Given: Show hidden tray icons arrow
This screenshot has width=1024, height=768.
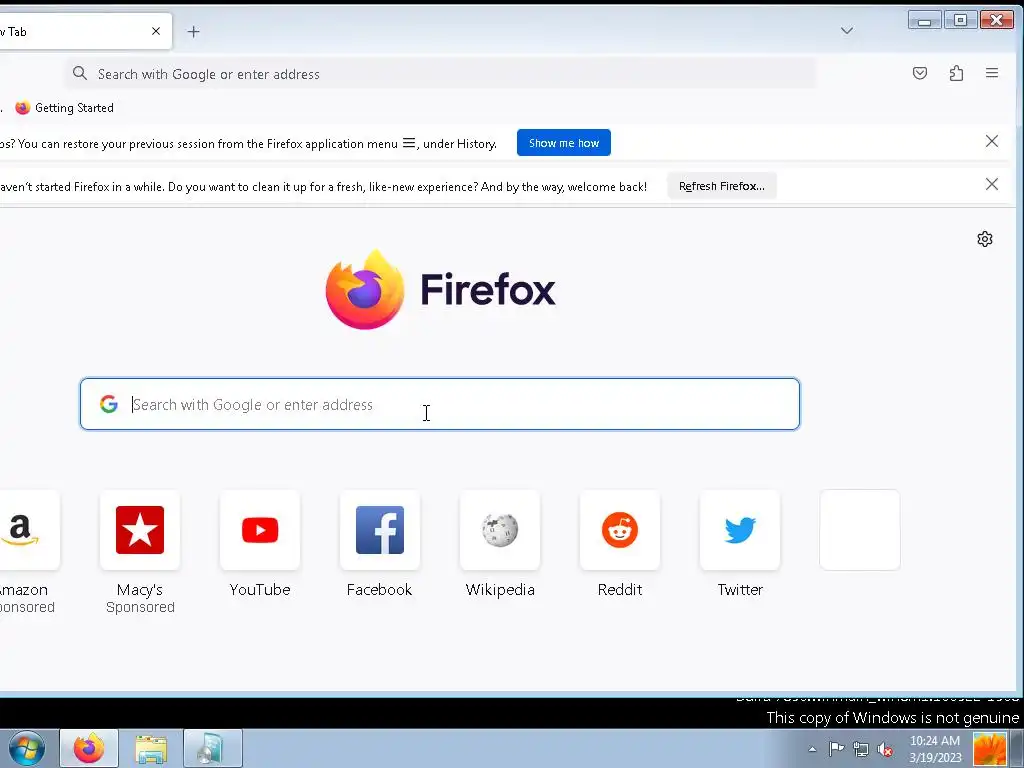Looking at the screenshot, I should click(x=812, y=749).
